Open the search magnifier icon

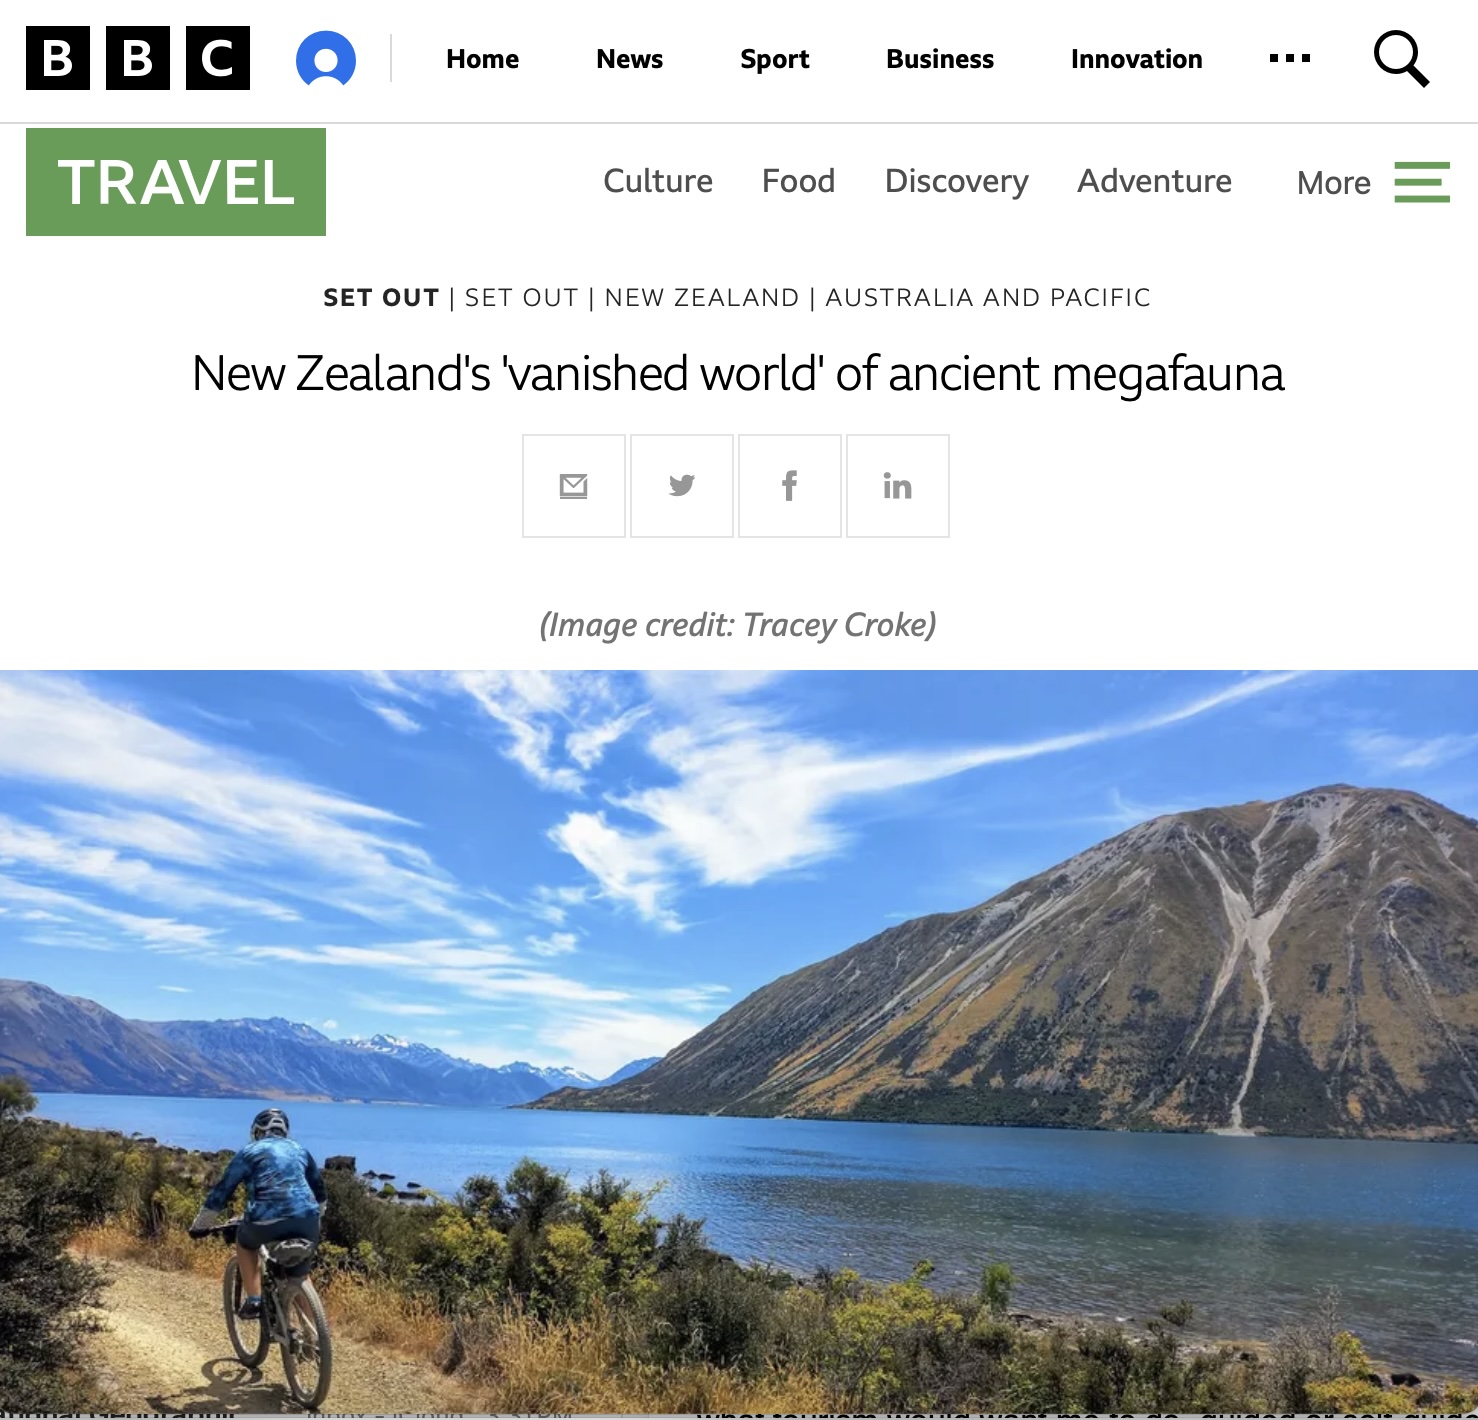tap(1401, 59)
